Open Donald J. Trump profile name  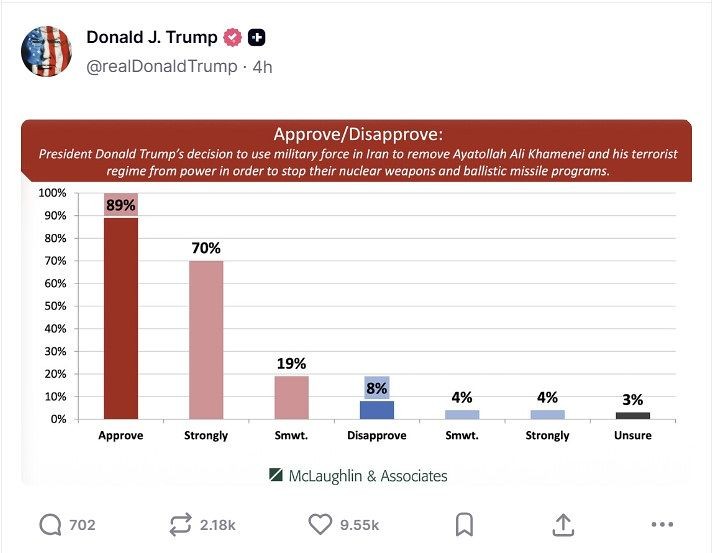(151, 38)
